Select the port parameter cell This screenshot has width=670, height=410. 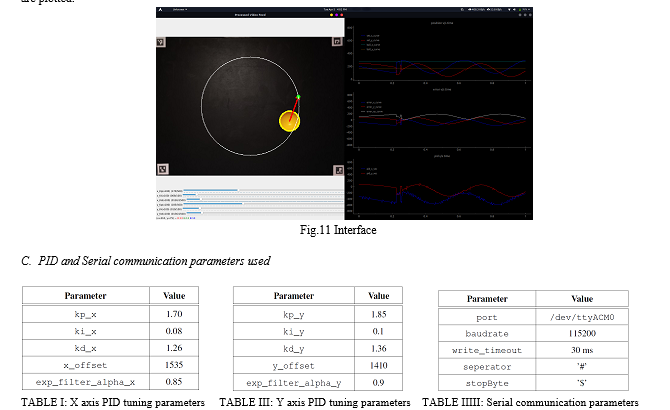pos(487,317)
